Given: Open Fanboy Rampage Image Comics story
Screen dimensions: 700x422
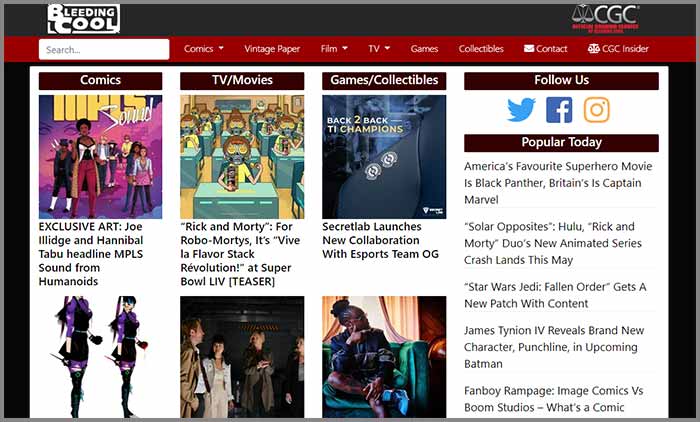Looking at the screenshot, I should tap(554, 399).
